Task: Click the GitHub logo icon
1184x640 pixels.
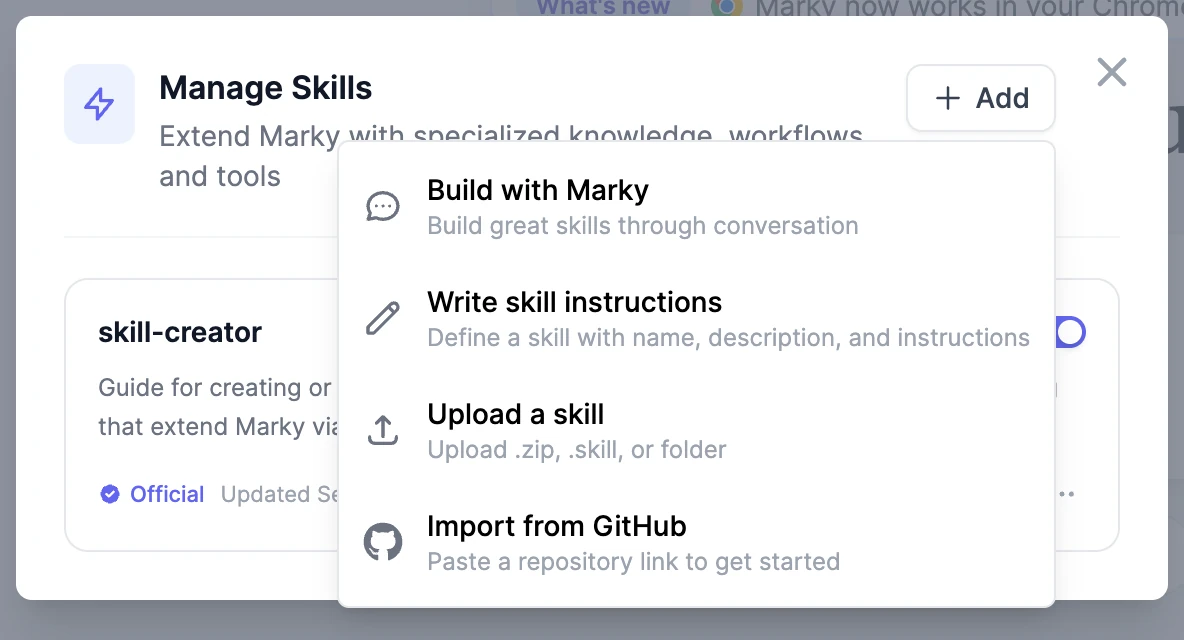Action: [383, 542]
